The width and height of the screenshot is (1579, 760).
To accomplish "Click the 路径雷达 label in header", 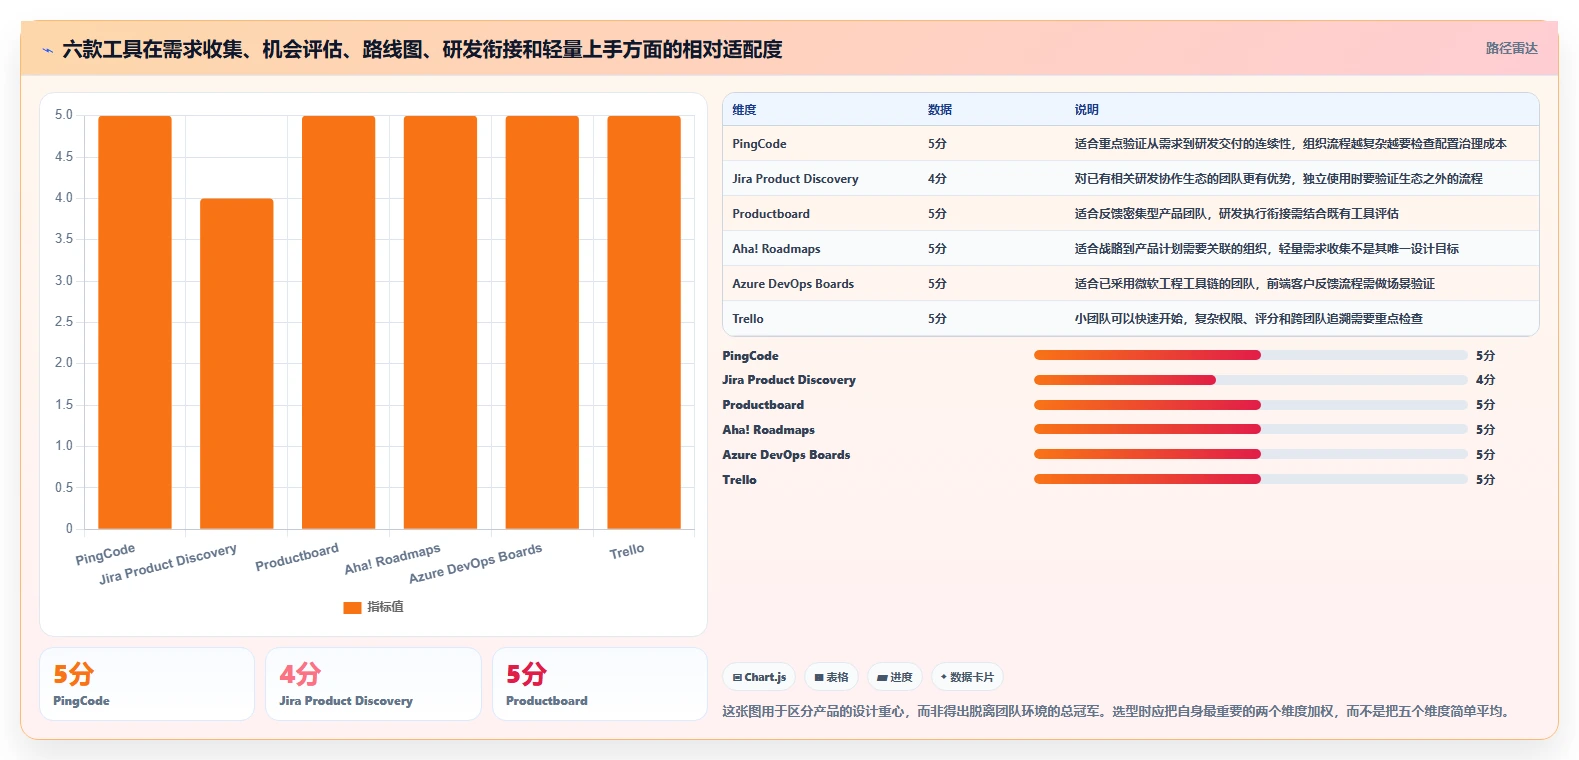I will [x=1511, y=48].
